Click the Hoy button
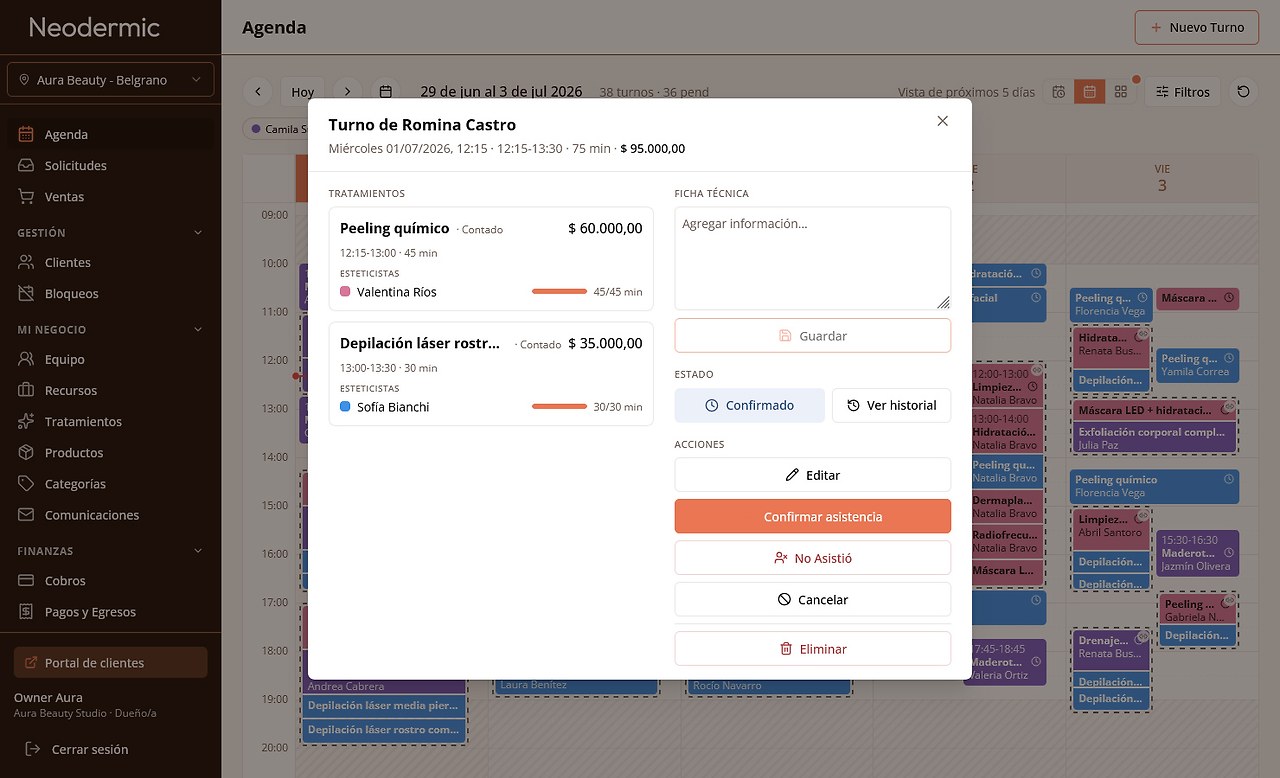The image size is (1280, 778). point(303,92)
